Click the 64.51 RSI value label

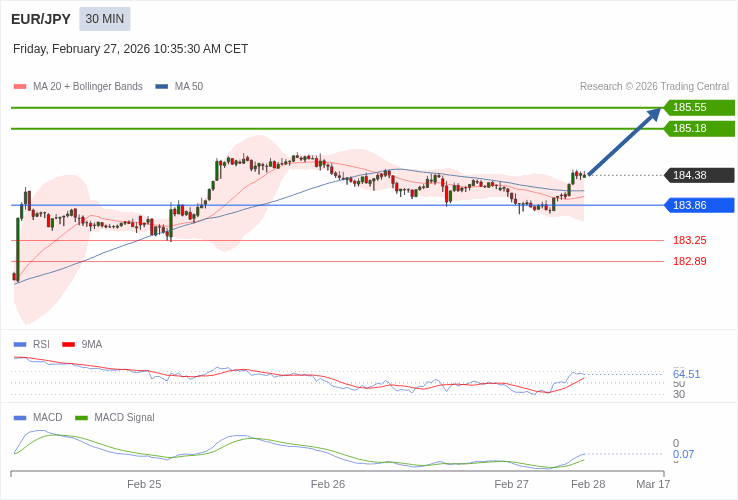686,374
